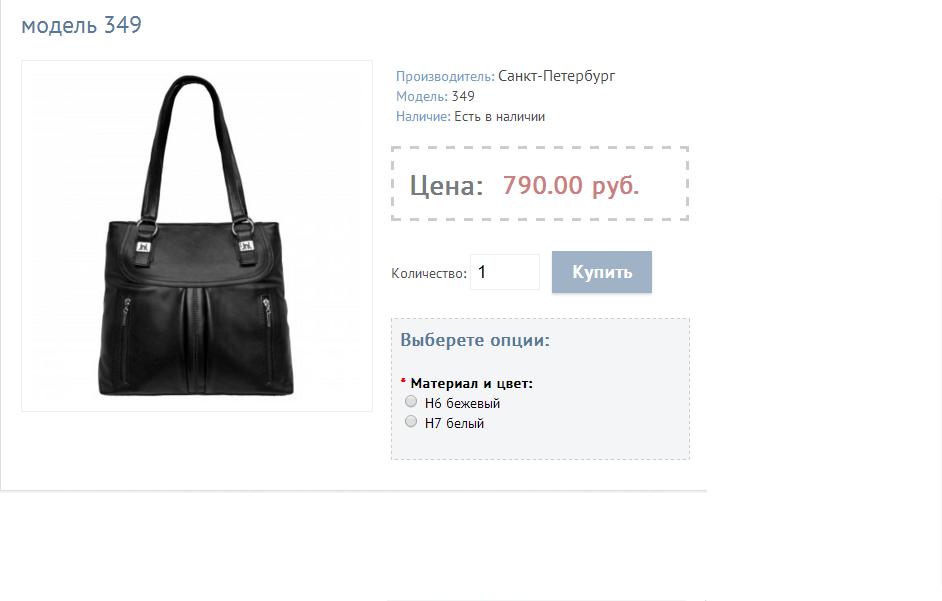Click the Модель label text

422,96
